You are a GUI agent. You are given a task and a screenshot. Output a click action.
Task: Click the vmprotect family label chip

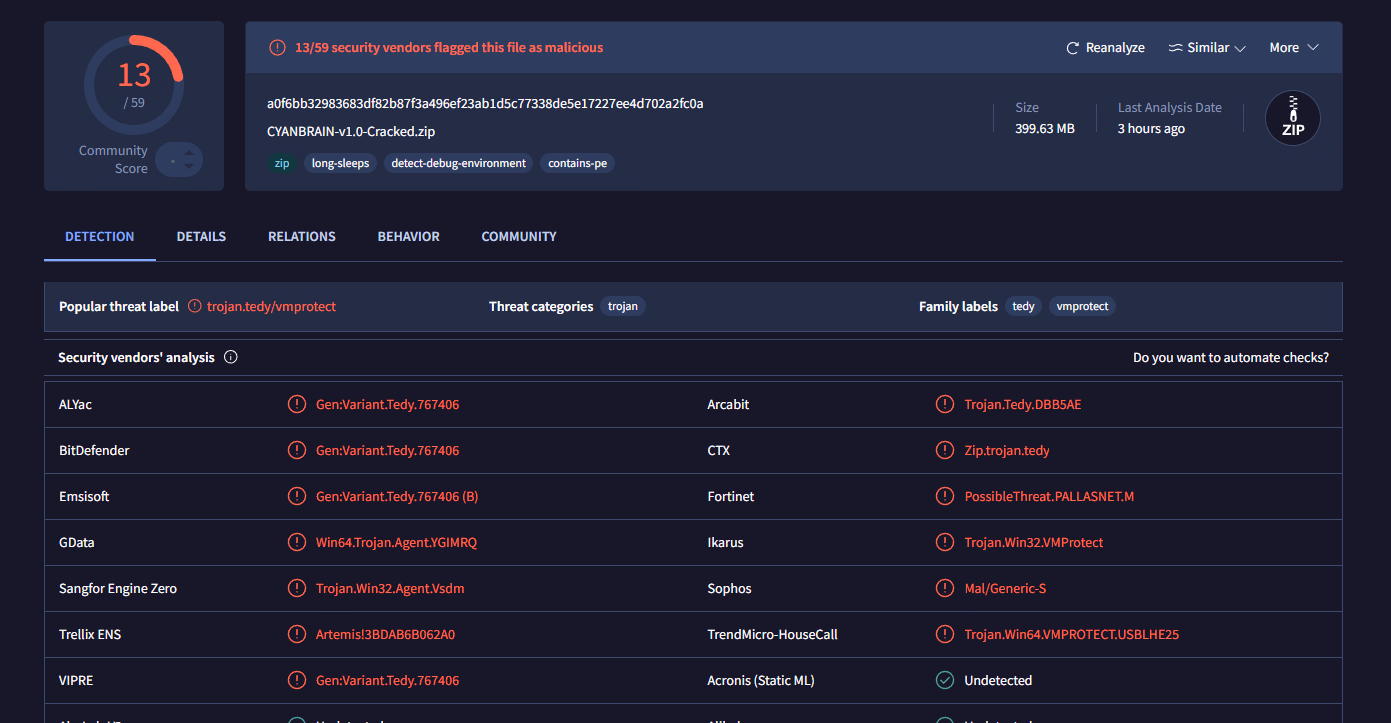[1082, 307]
